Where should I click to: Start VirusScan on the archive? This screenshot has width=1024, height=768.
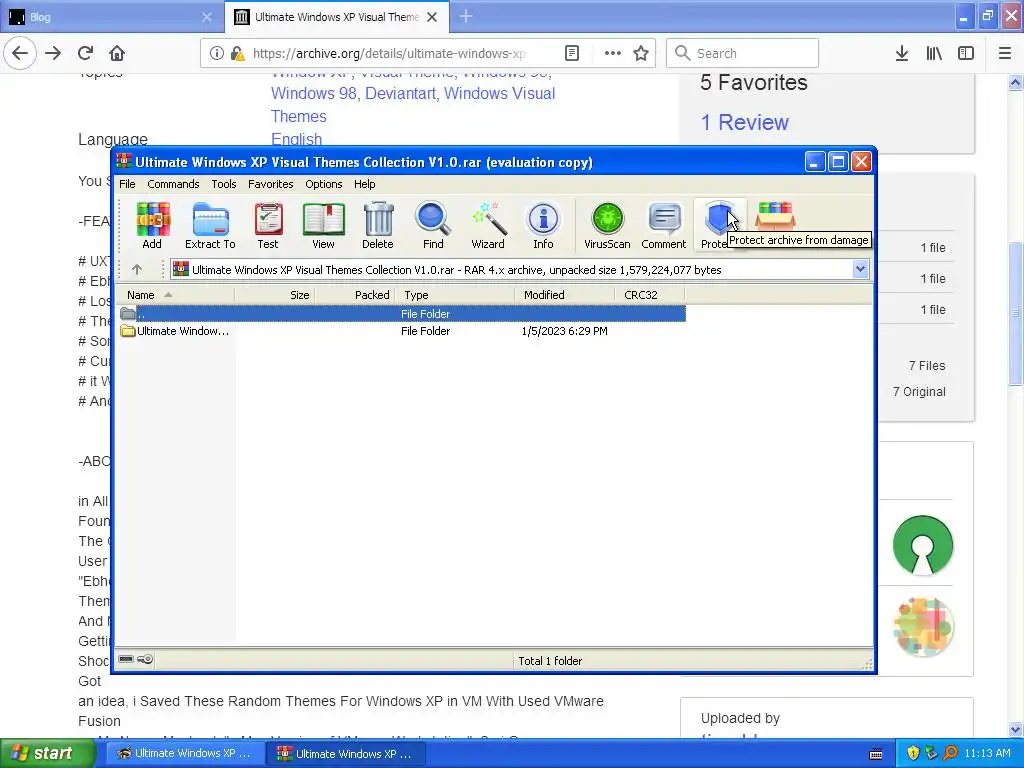point(607,225)
